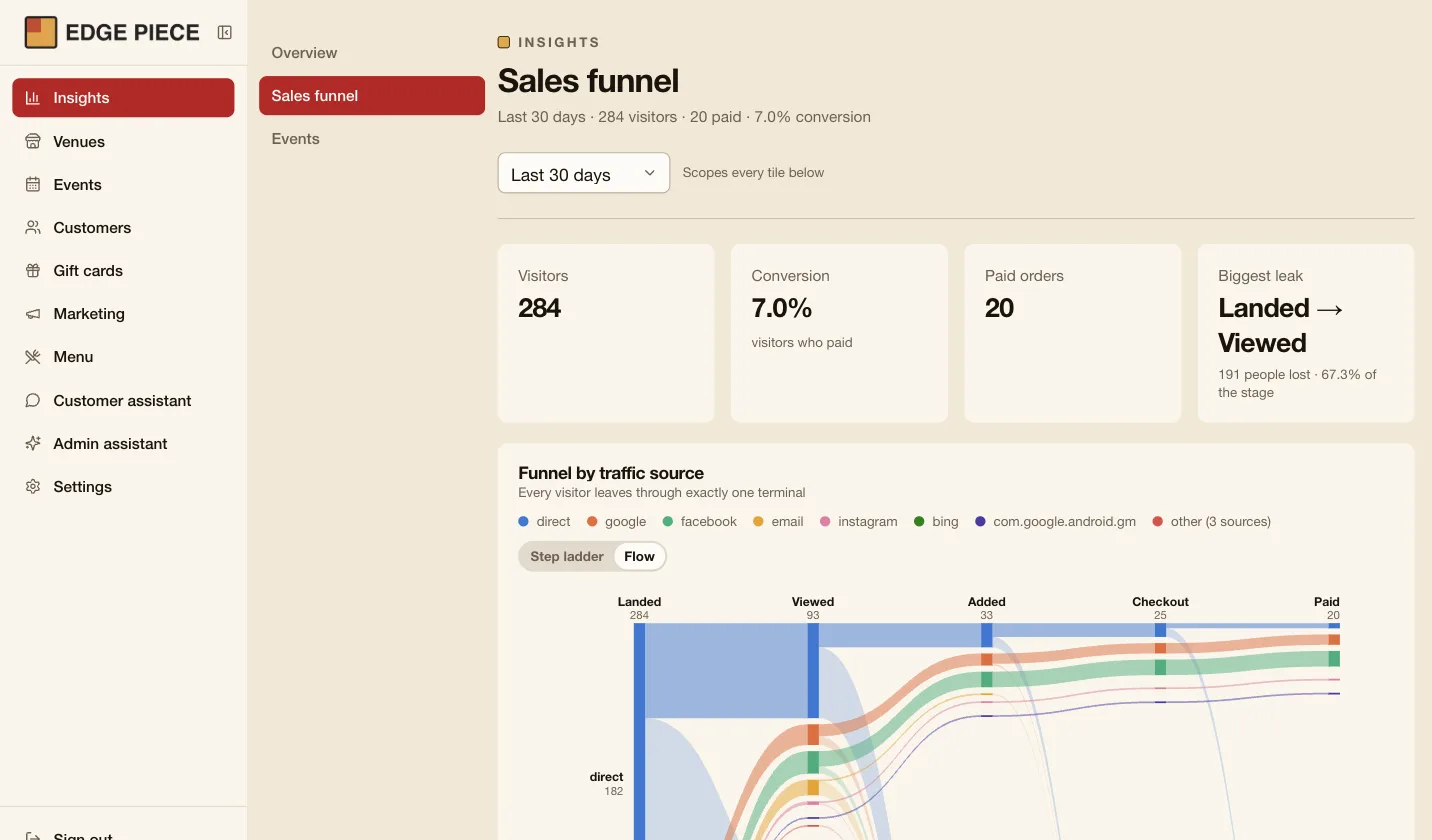The image size is (1432, 840).
Task: Click the small Insights badge square icon
Action: point(504,42)
